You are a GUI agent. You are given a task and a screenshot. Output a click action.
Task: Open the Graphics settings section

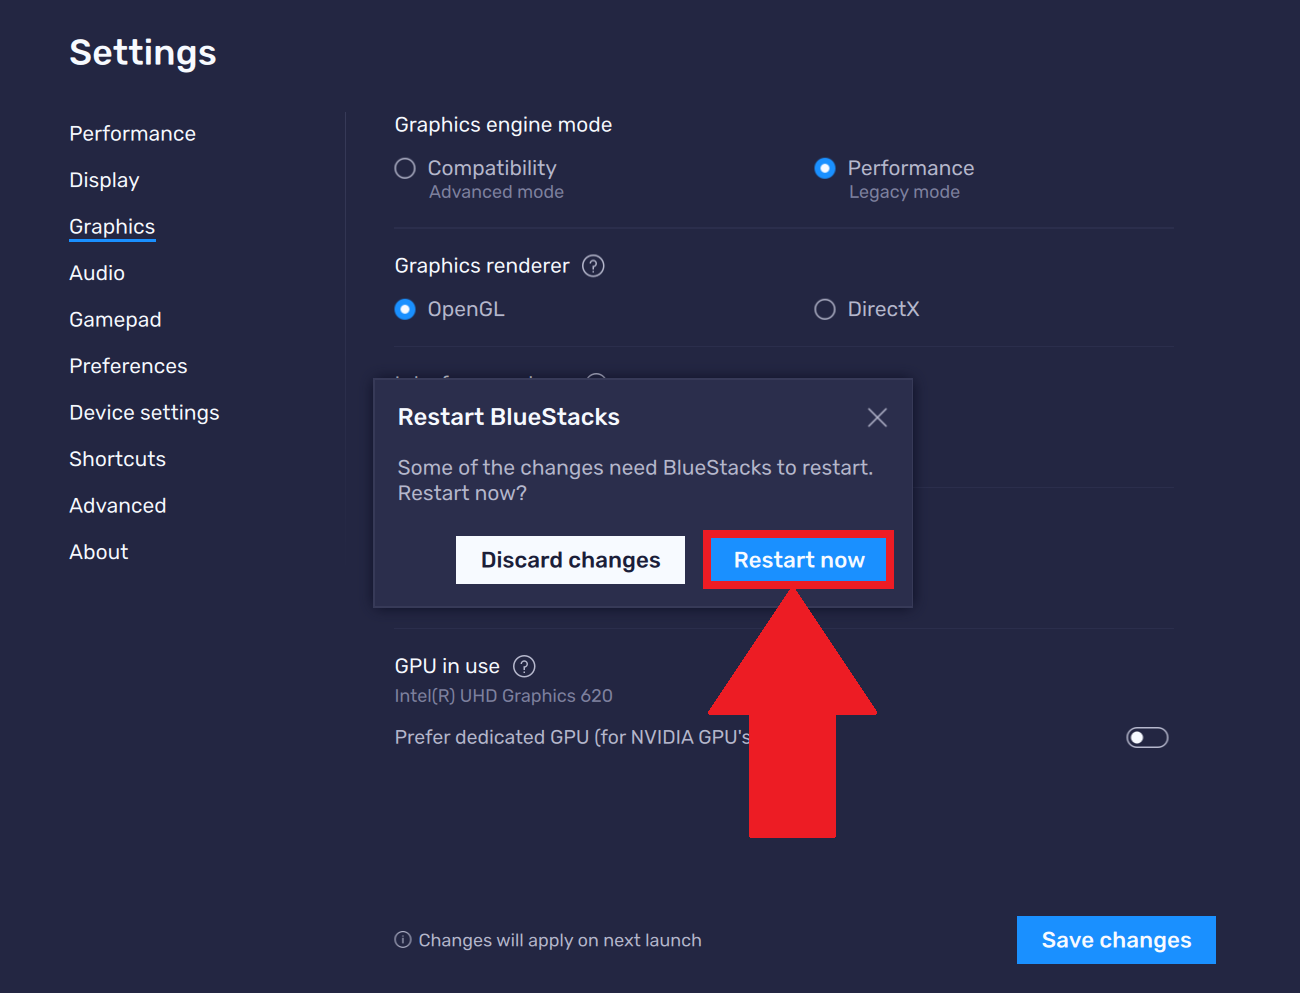112,227
